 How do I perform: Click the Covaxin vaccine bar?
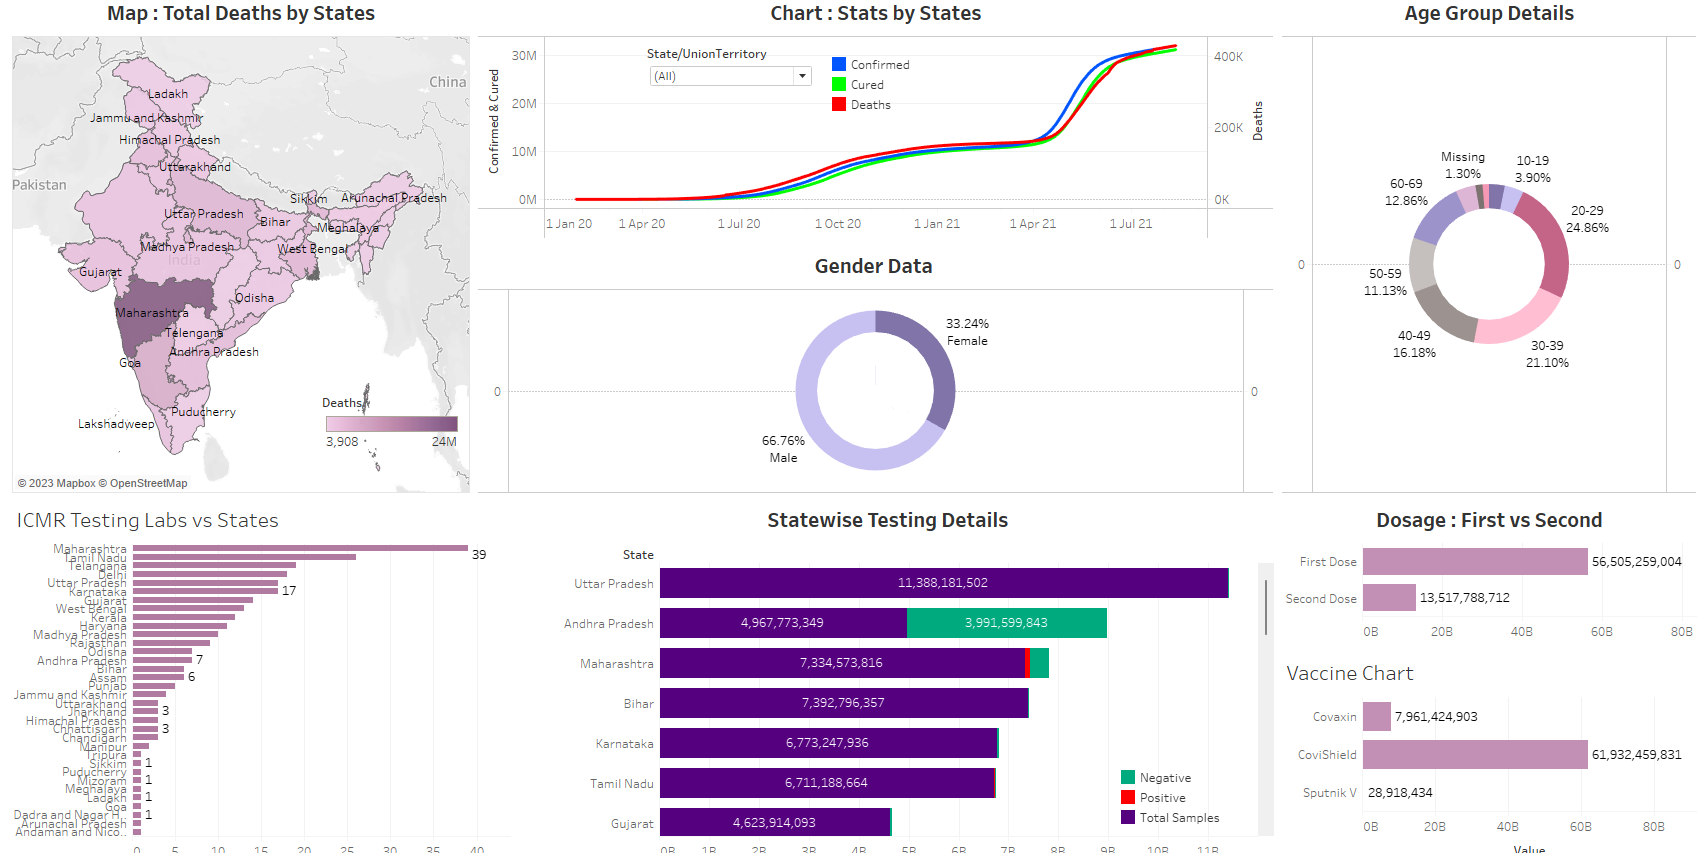(x=1377, y=717)
